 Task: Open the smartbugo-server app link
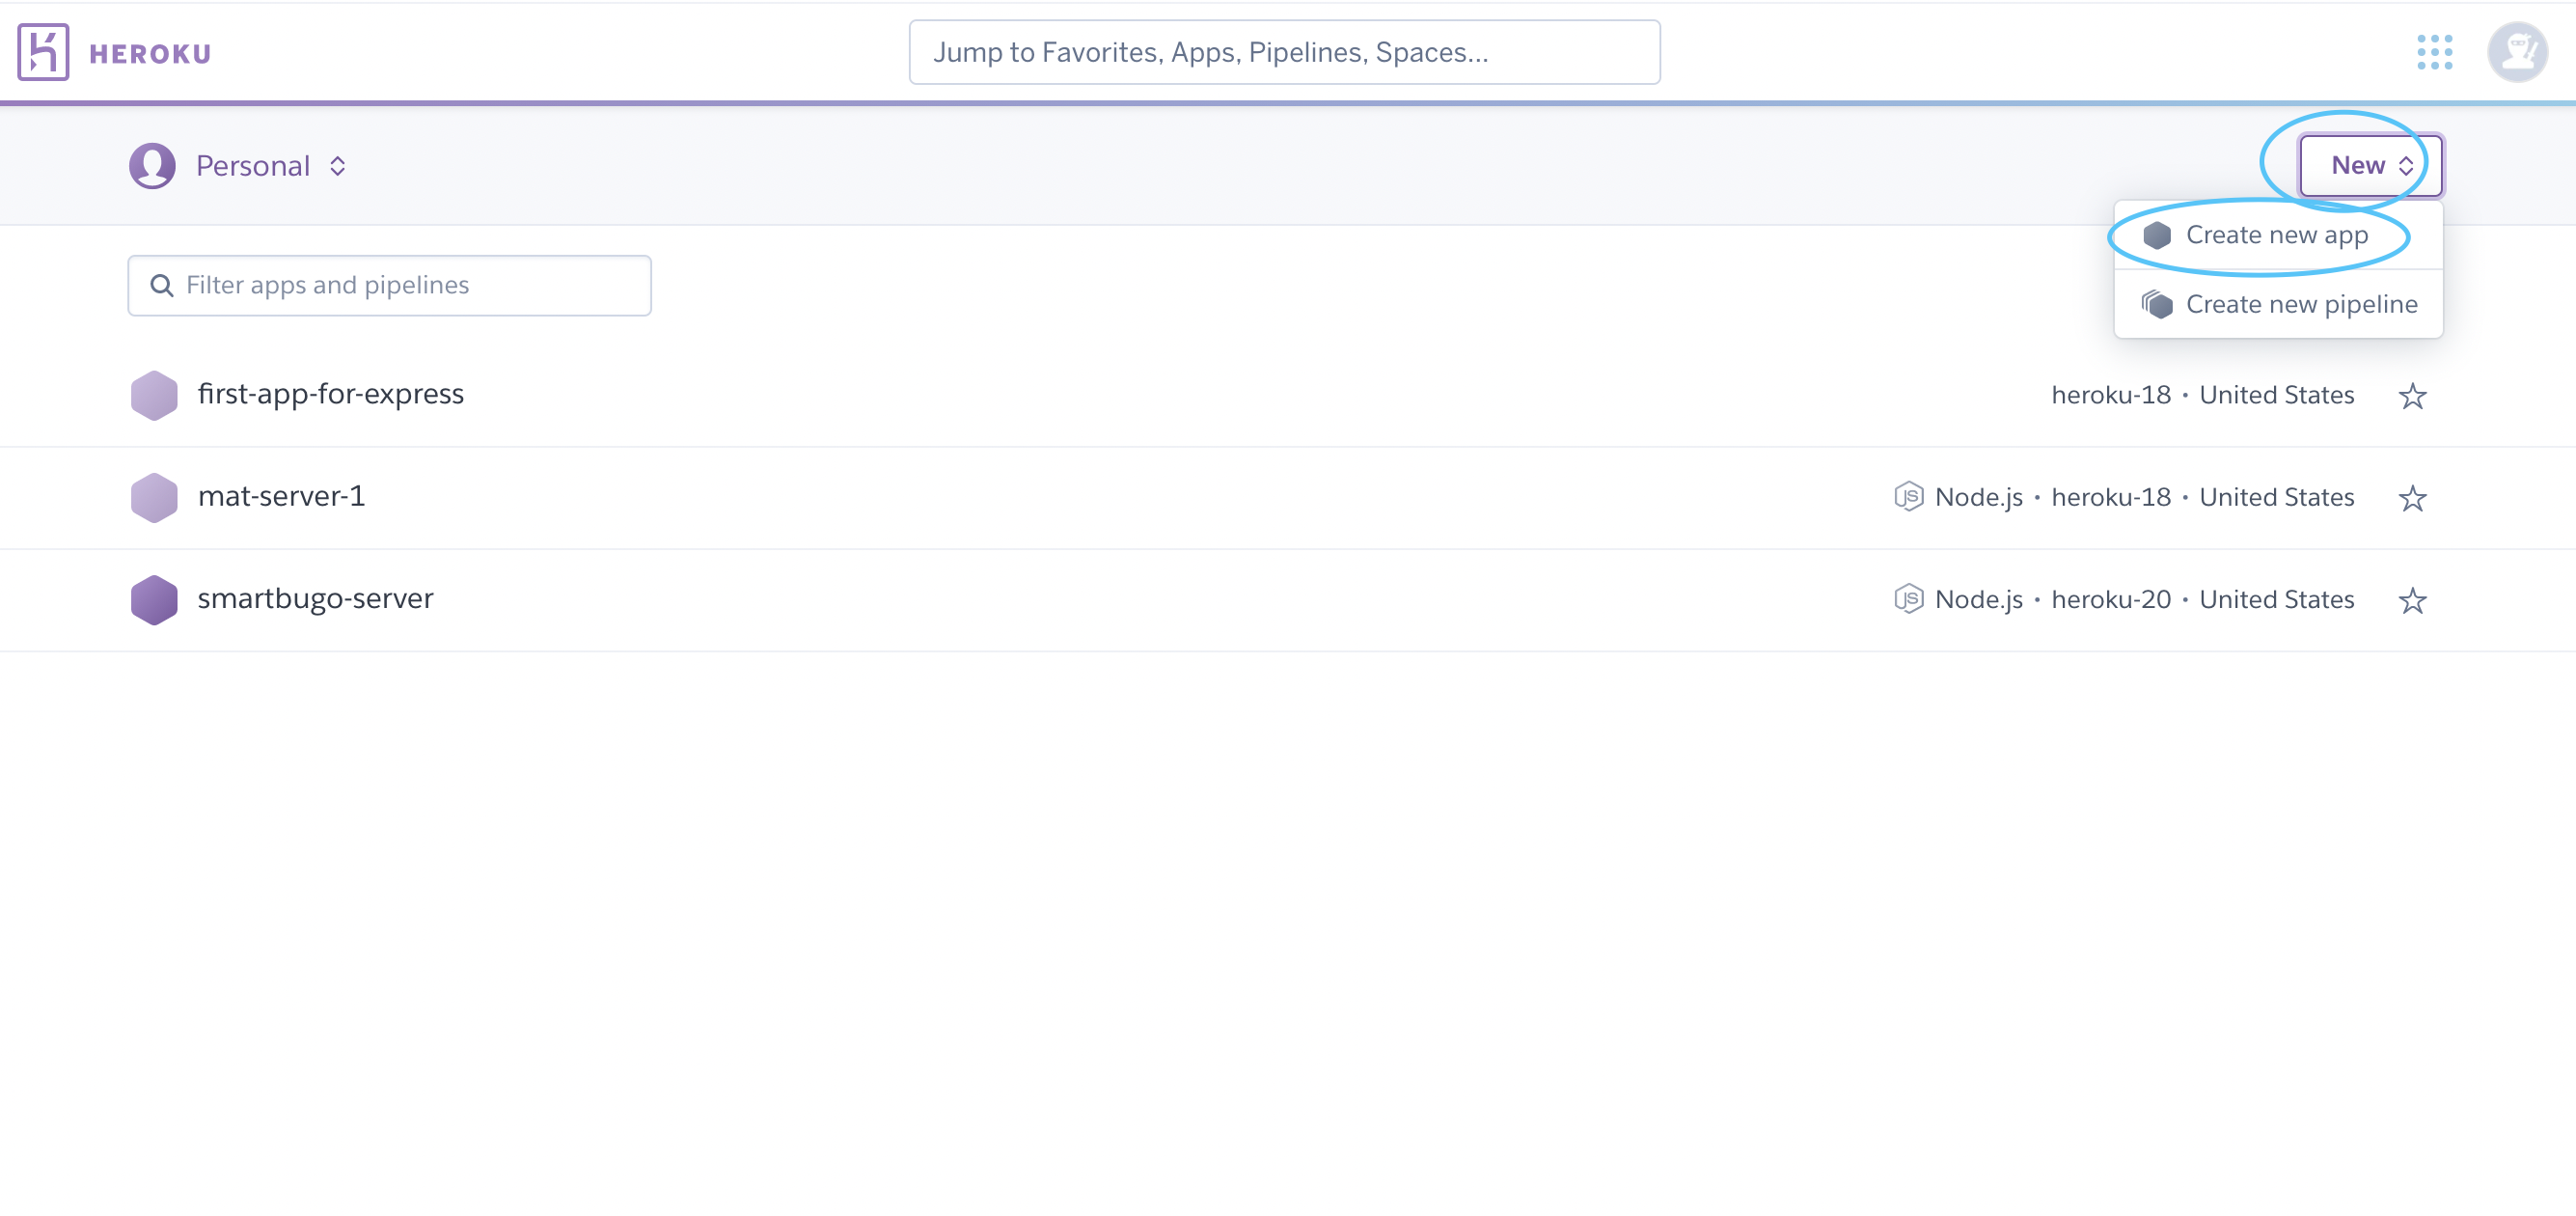pyautogui.click(x=315, y=599)
